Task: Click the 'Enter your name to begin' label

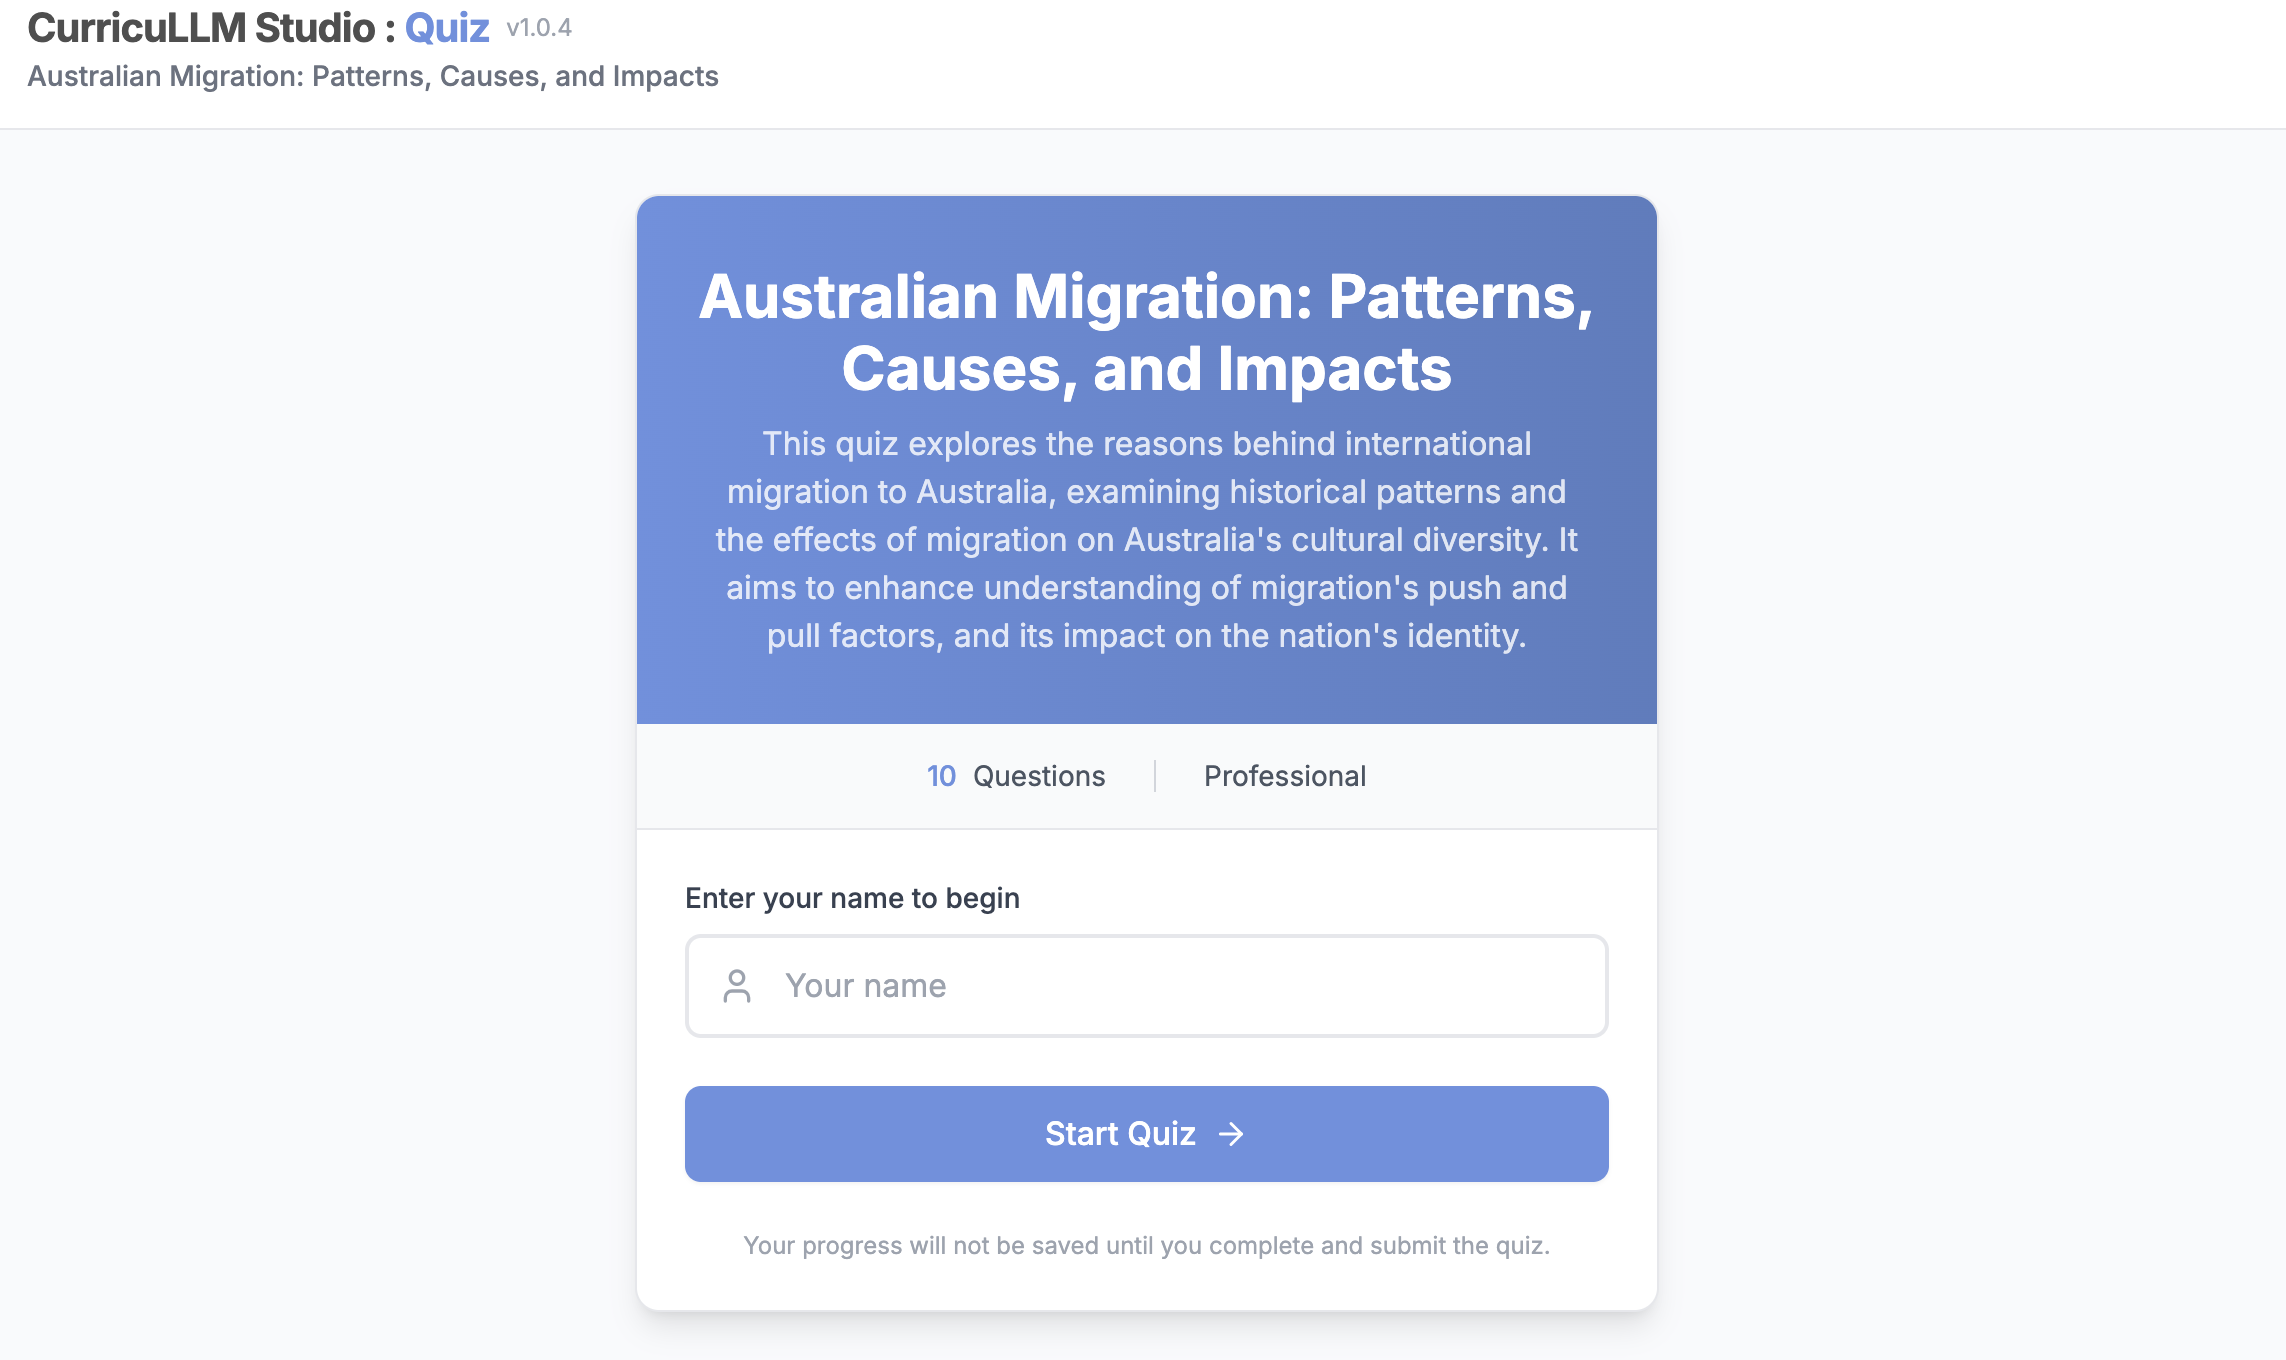Action: (852, 898)
